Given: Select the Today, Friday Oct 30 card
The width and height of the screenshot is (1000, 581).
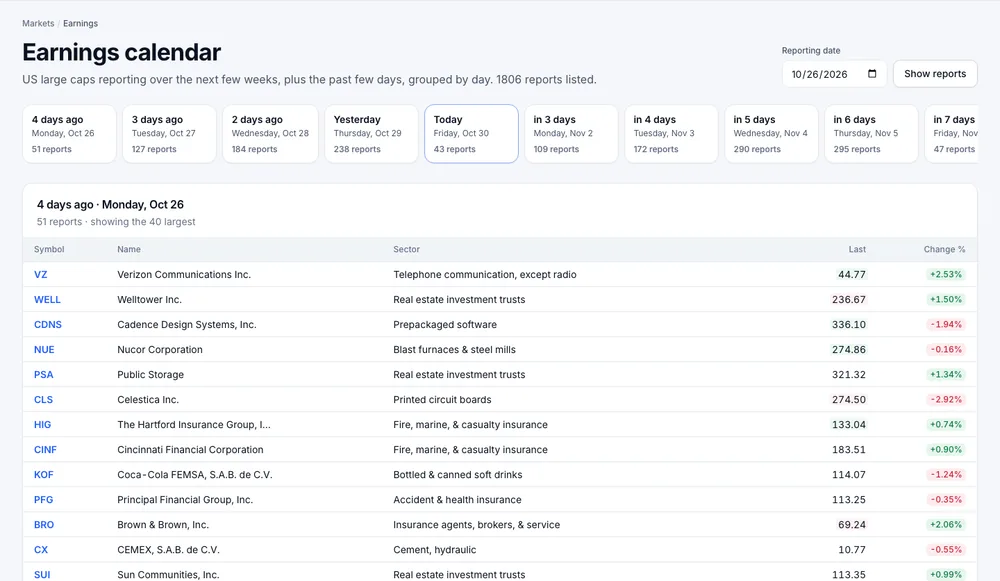Looking at the screenshot, I should (x=471, y=134).
